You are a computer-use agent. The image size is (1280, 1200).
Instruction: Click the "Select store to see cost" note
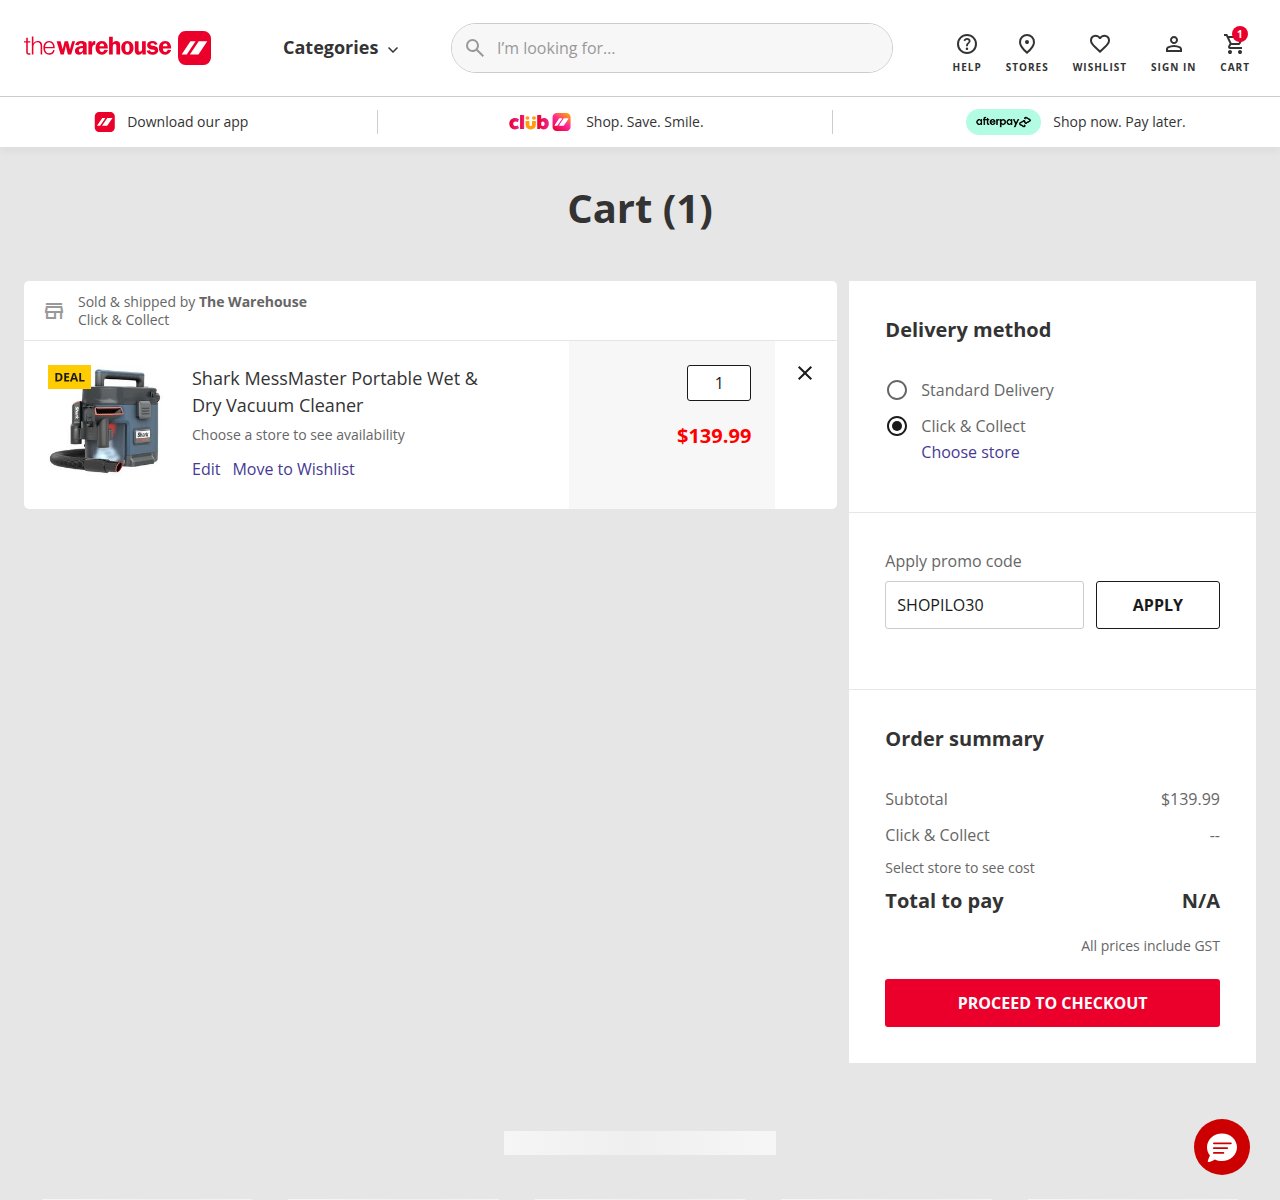960,868
